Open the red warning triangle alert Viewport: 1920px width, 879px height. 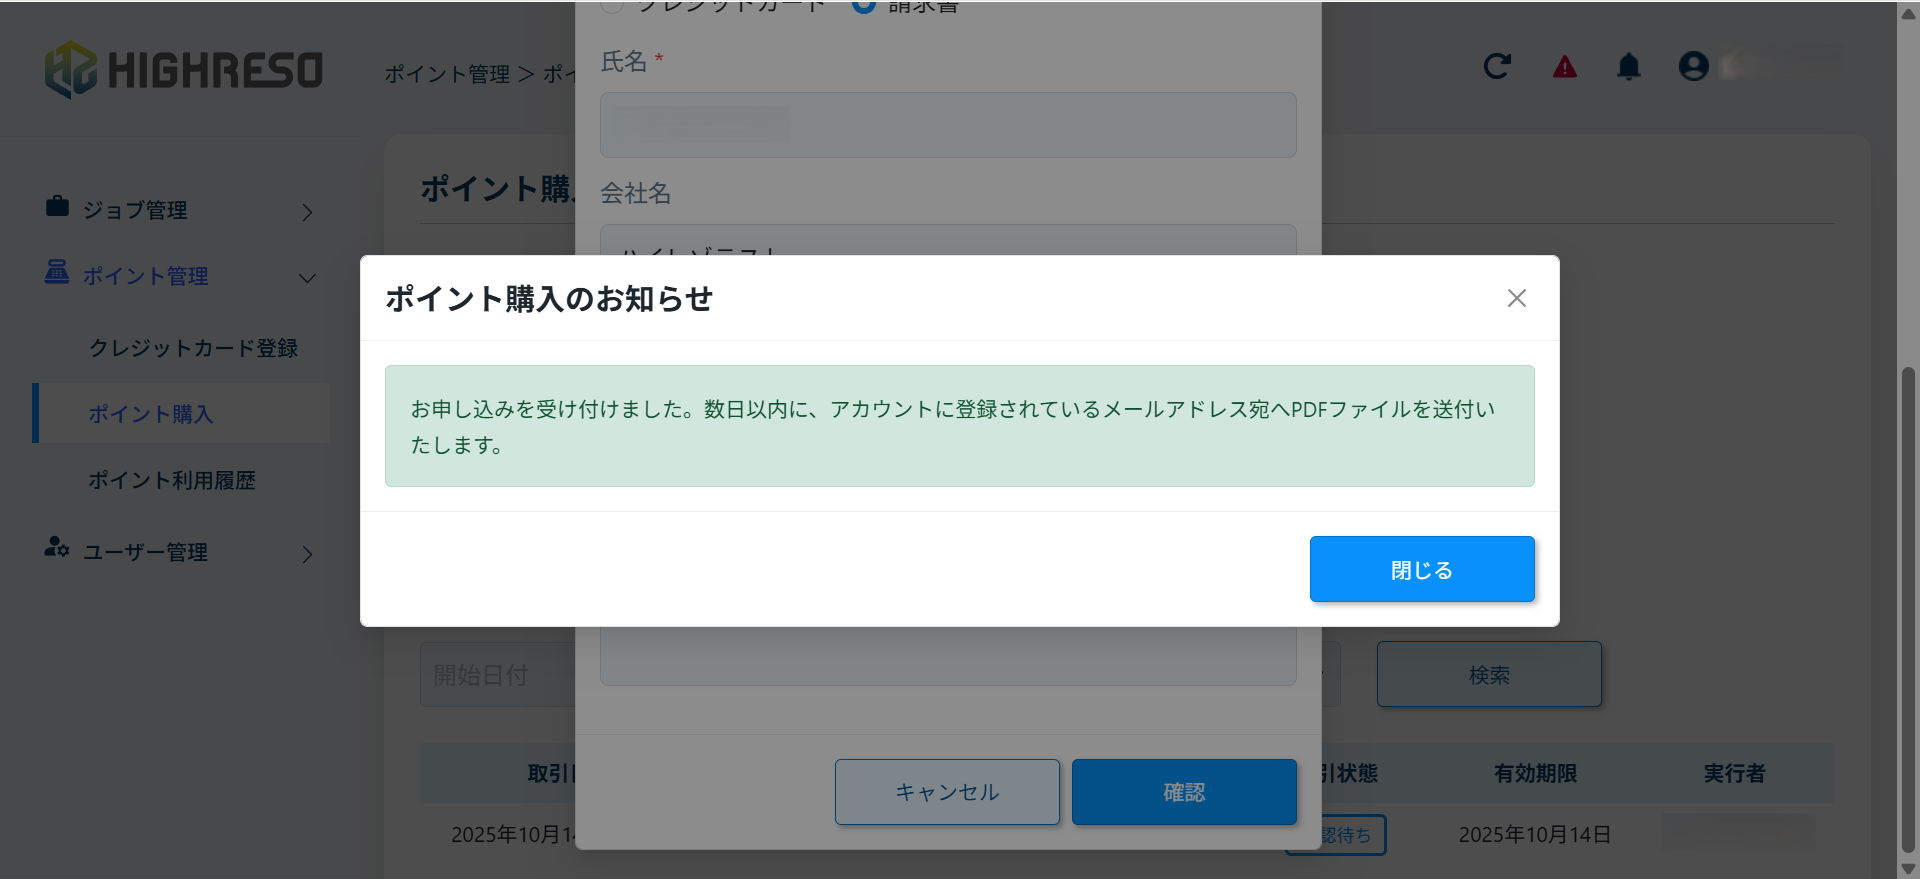[x=1564, y=67]
